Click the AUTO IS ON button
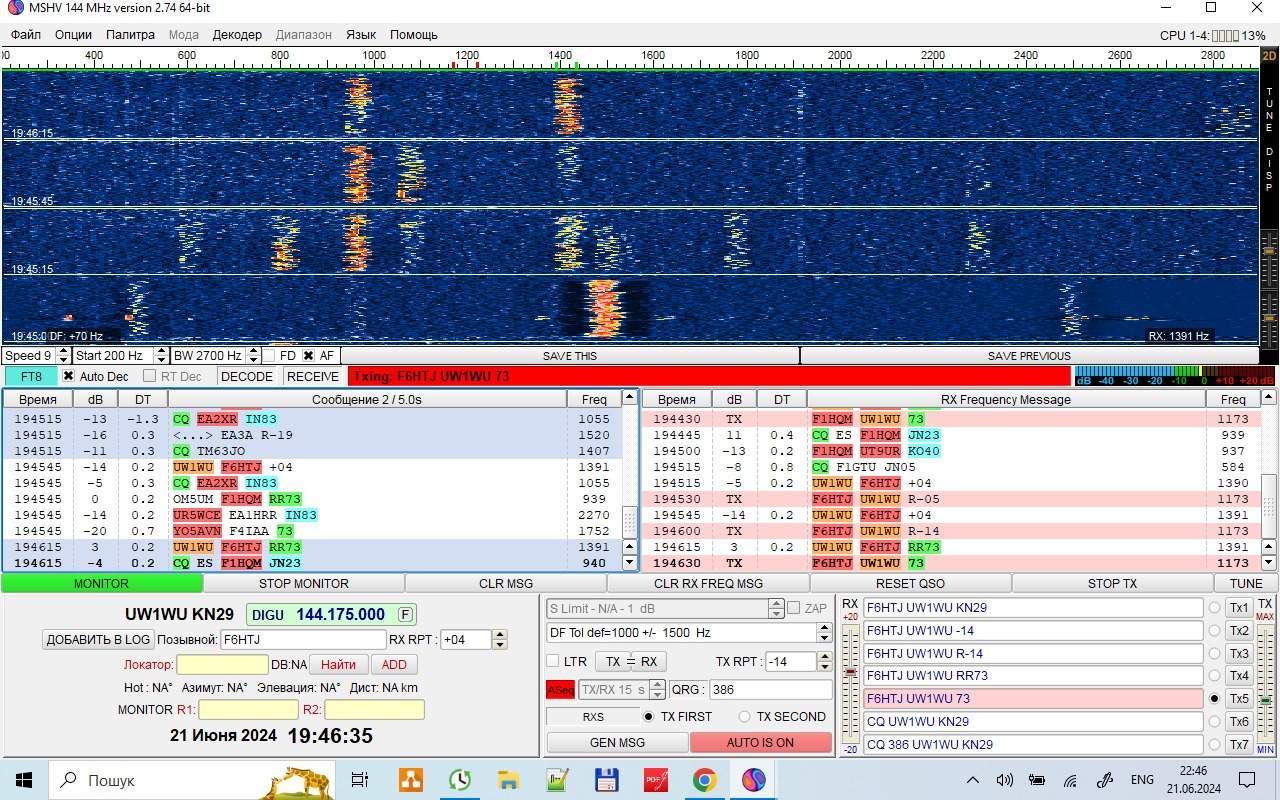The image size is (1280, 800). [760, 742]
